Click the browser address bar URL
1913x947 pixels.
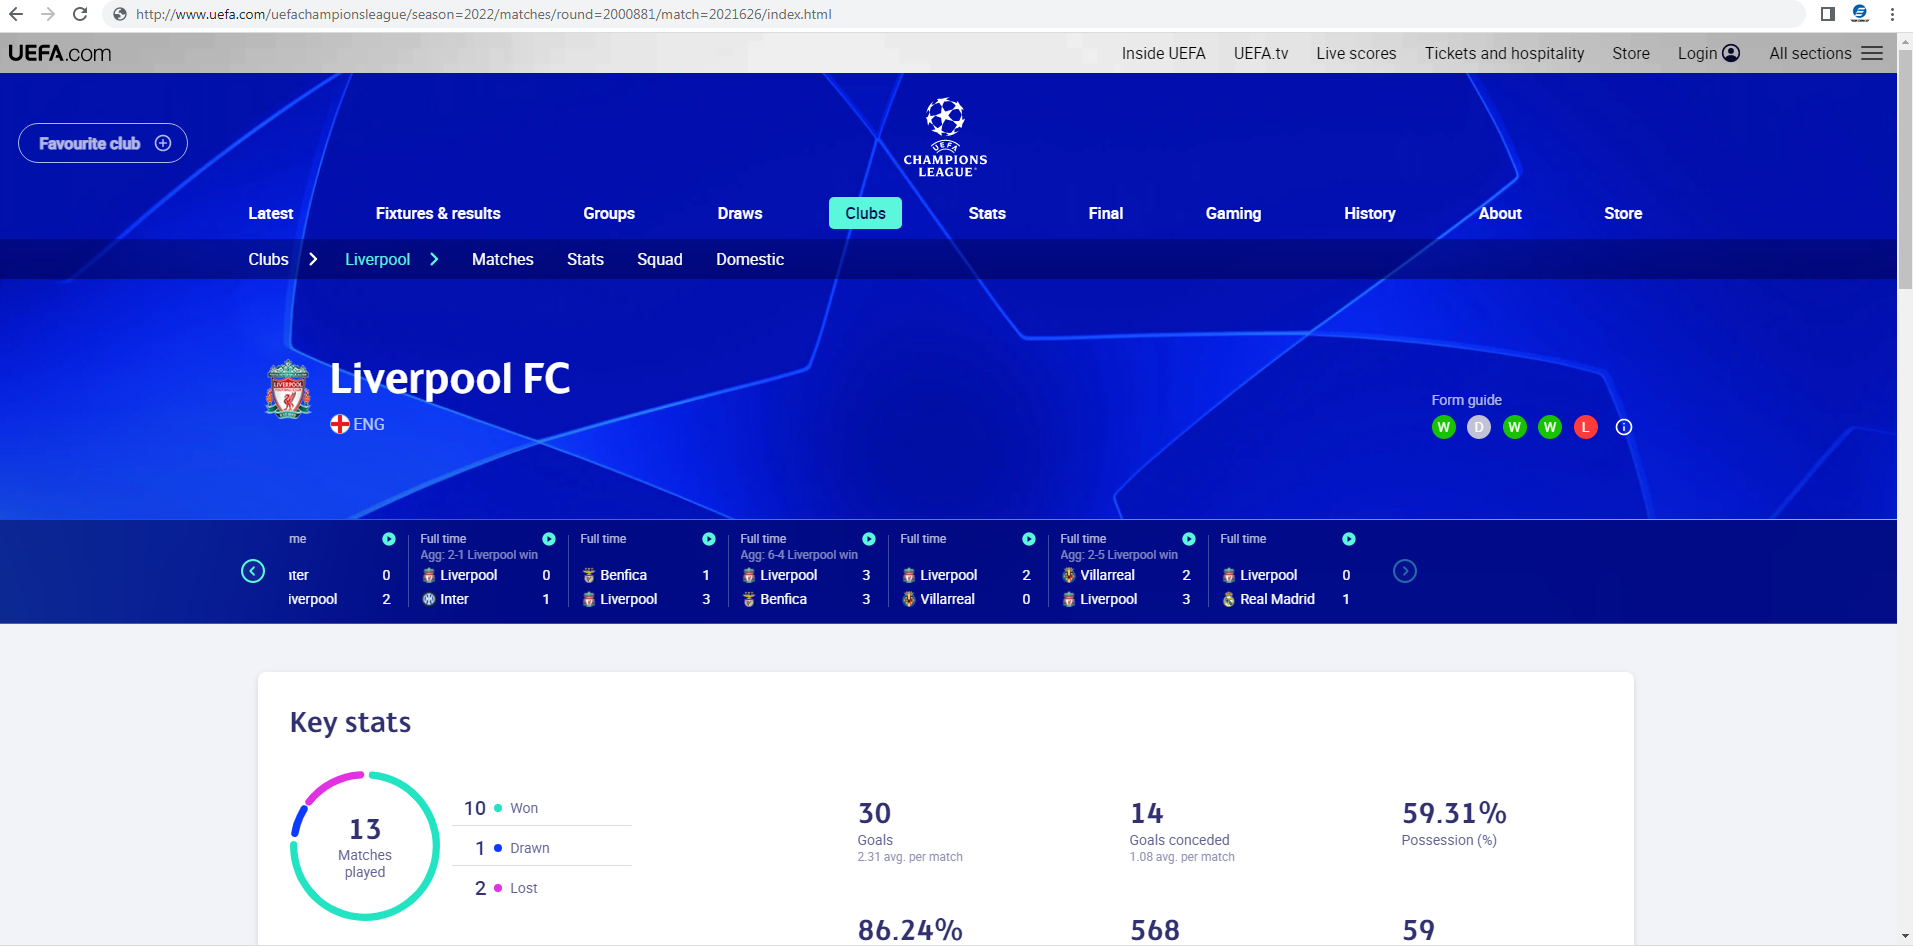pyautogui.click(x=484, y=14)
